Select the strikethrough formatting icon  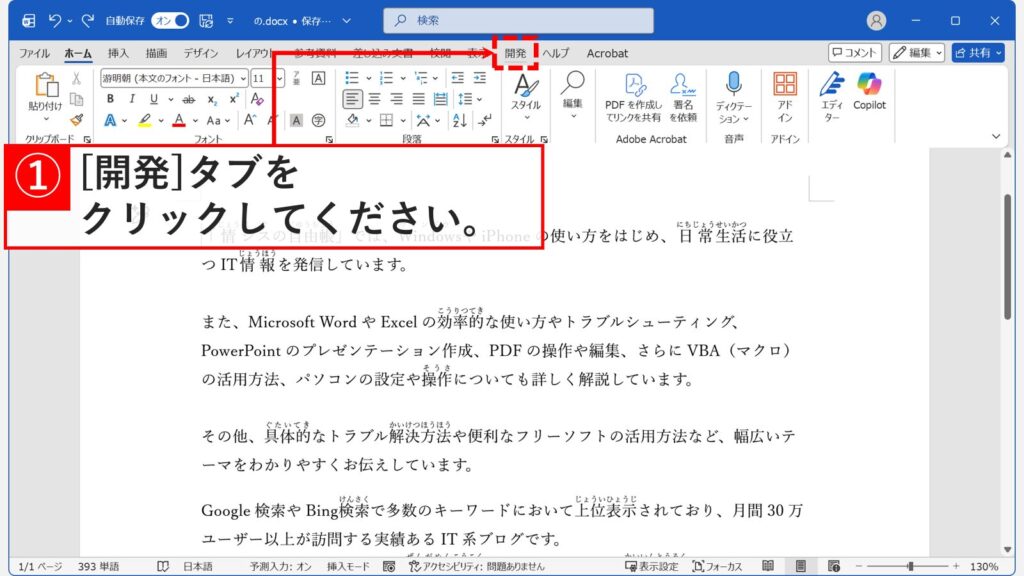tap(189, 99)
